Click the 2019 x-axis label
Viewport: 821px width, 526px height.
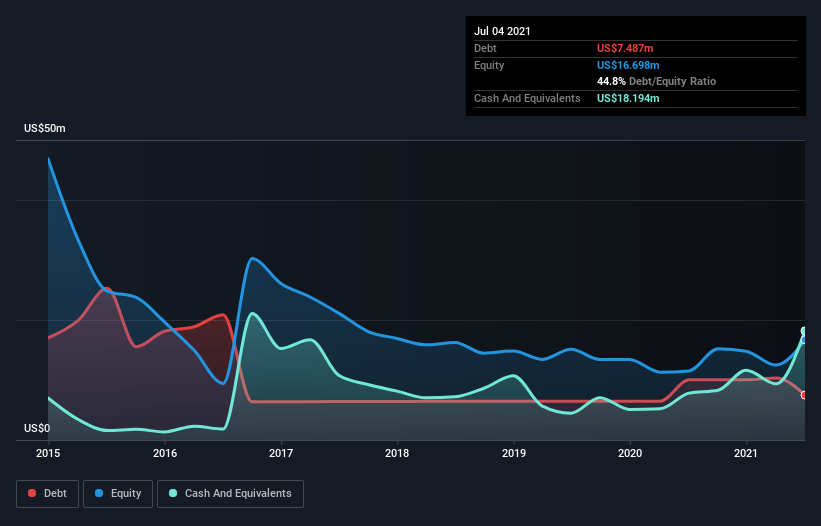tap(514, 453)
